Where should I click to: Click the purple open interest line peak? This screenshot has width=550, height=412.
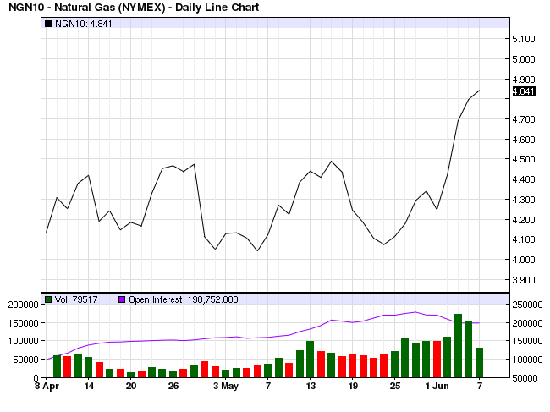[415, 312]
